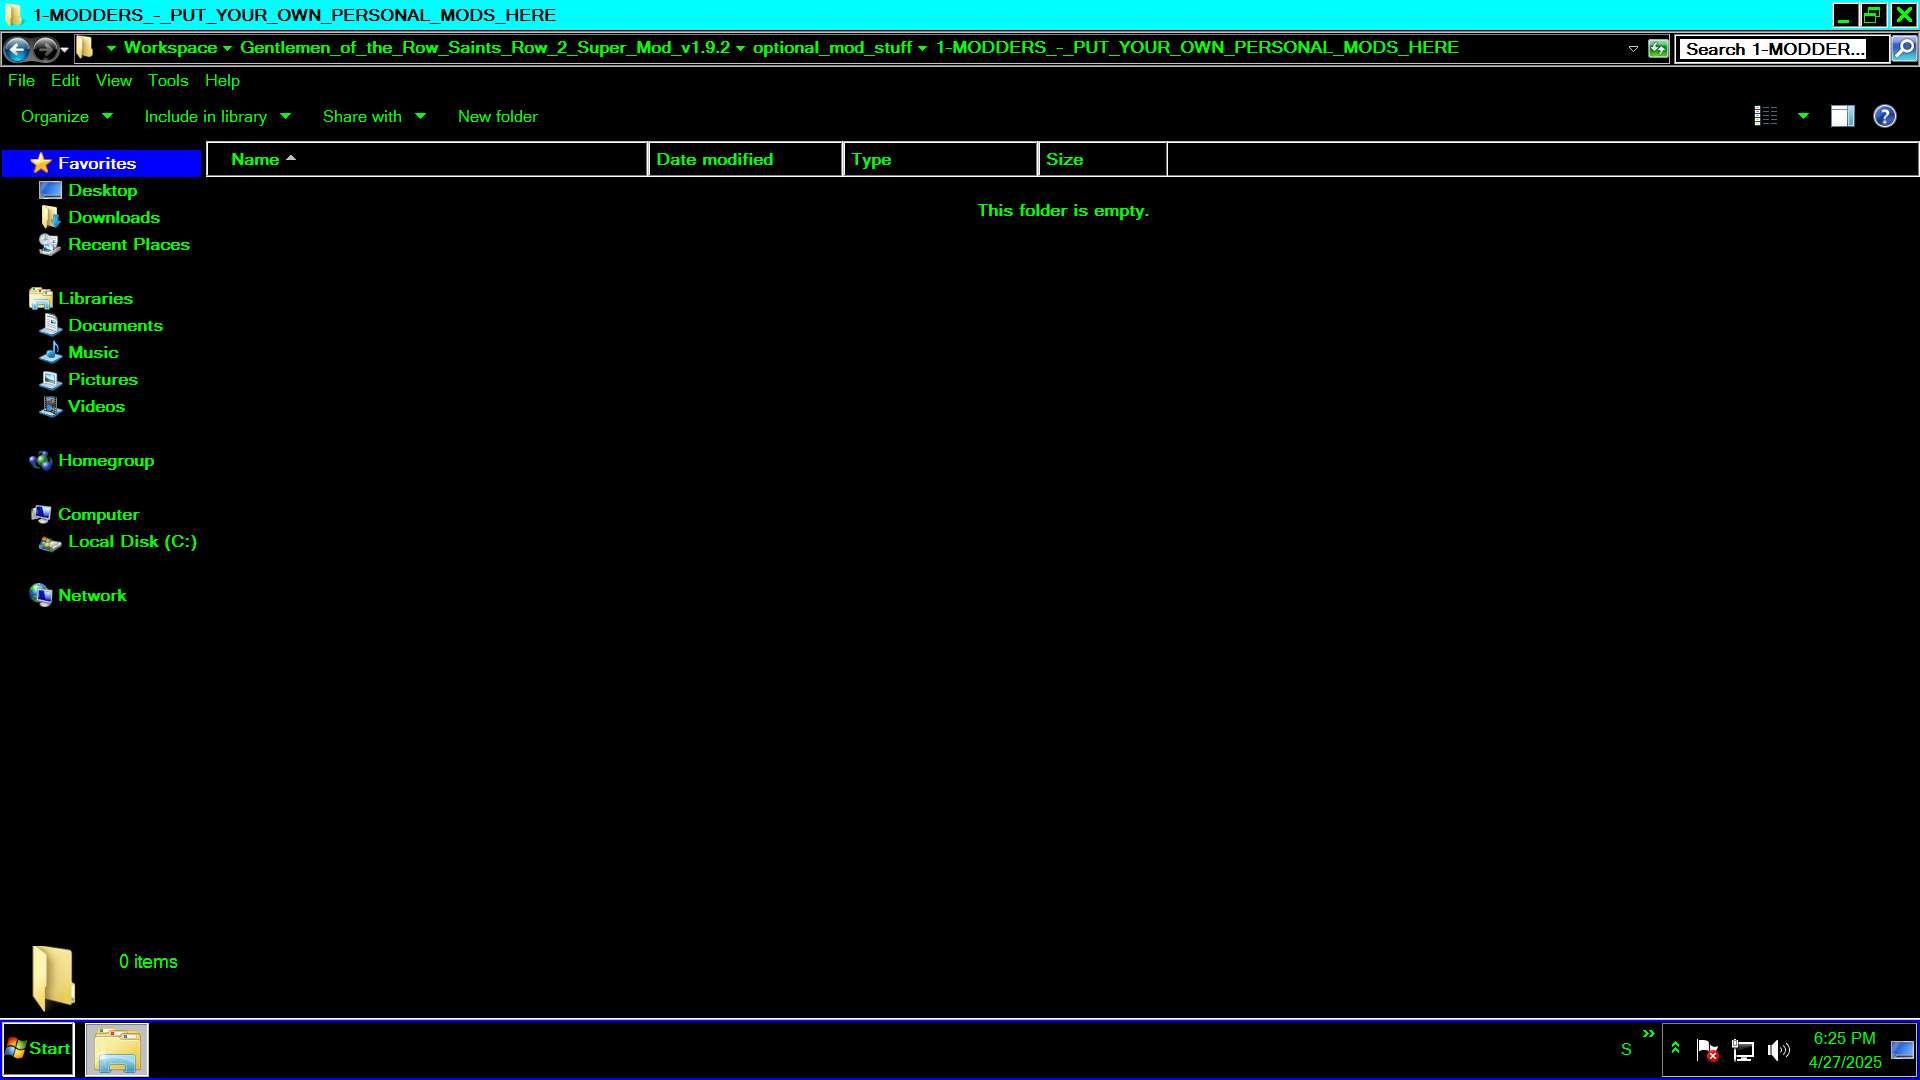Click the Favorites star icon

point(41,163)
